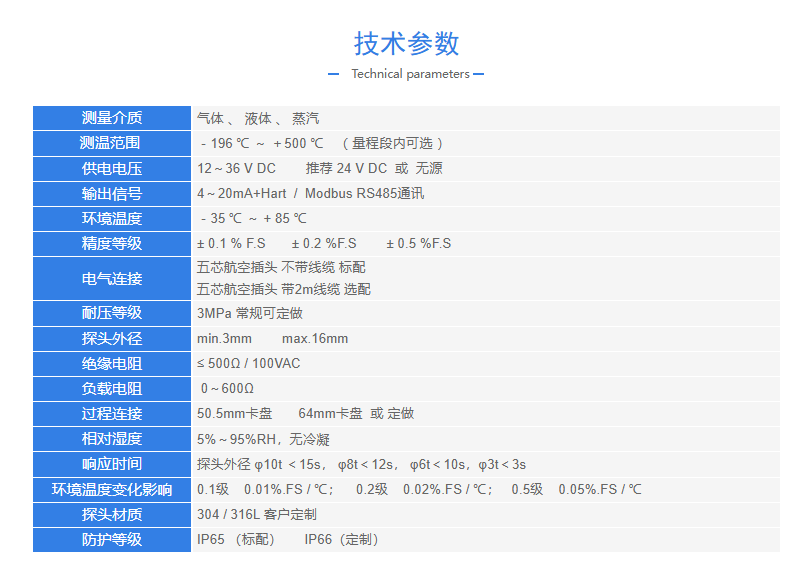Click the 64mm卡盘 process connection value
The width and height of the screenshot is (804, 572).
pos(329,413)
